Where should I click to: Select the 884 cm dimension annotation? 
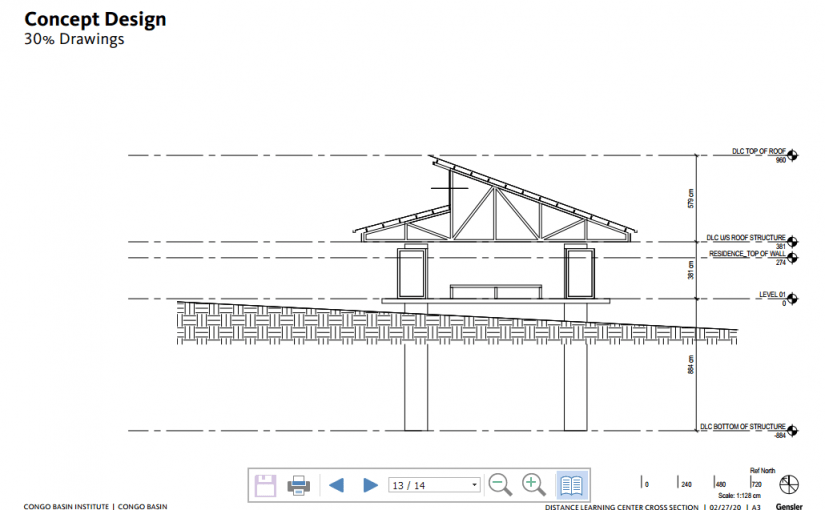tap(690, 365)
